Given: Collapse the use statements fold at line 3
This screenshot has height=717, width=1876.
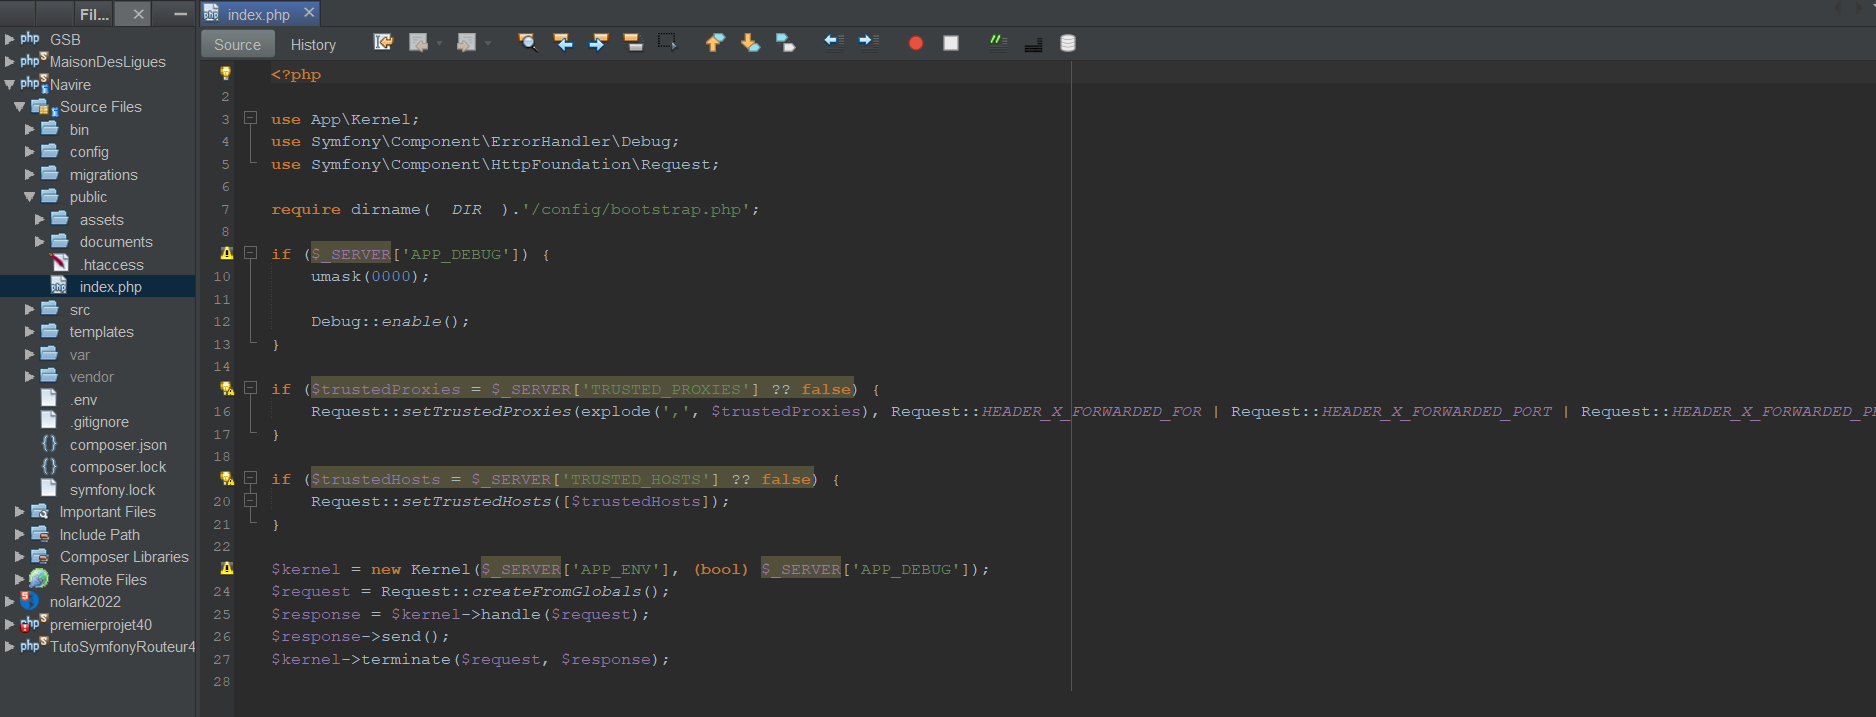Looking at the screenshot, I should click(x=250, y=118).
